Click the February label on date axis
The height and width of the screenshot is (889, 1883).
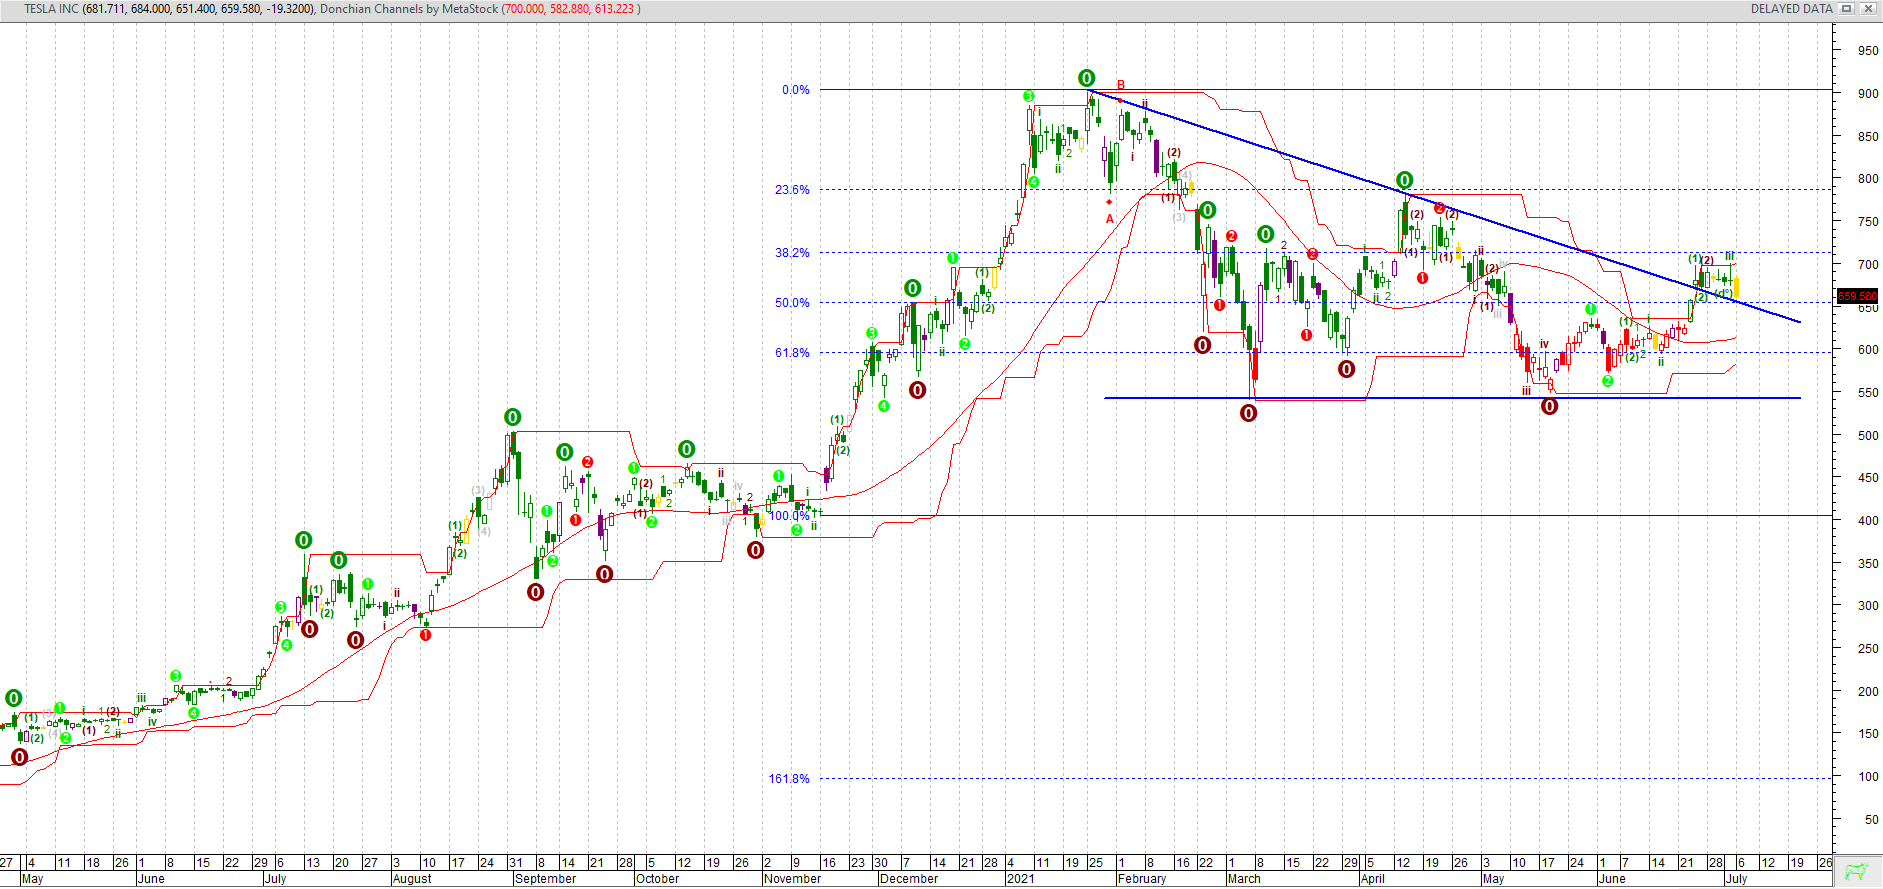tap(1142, 879)
